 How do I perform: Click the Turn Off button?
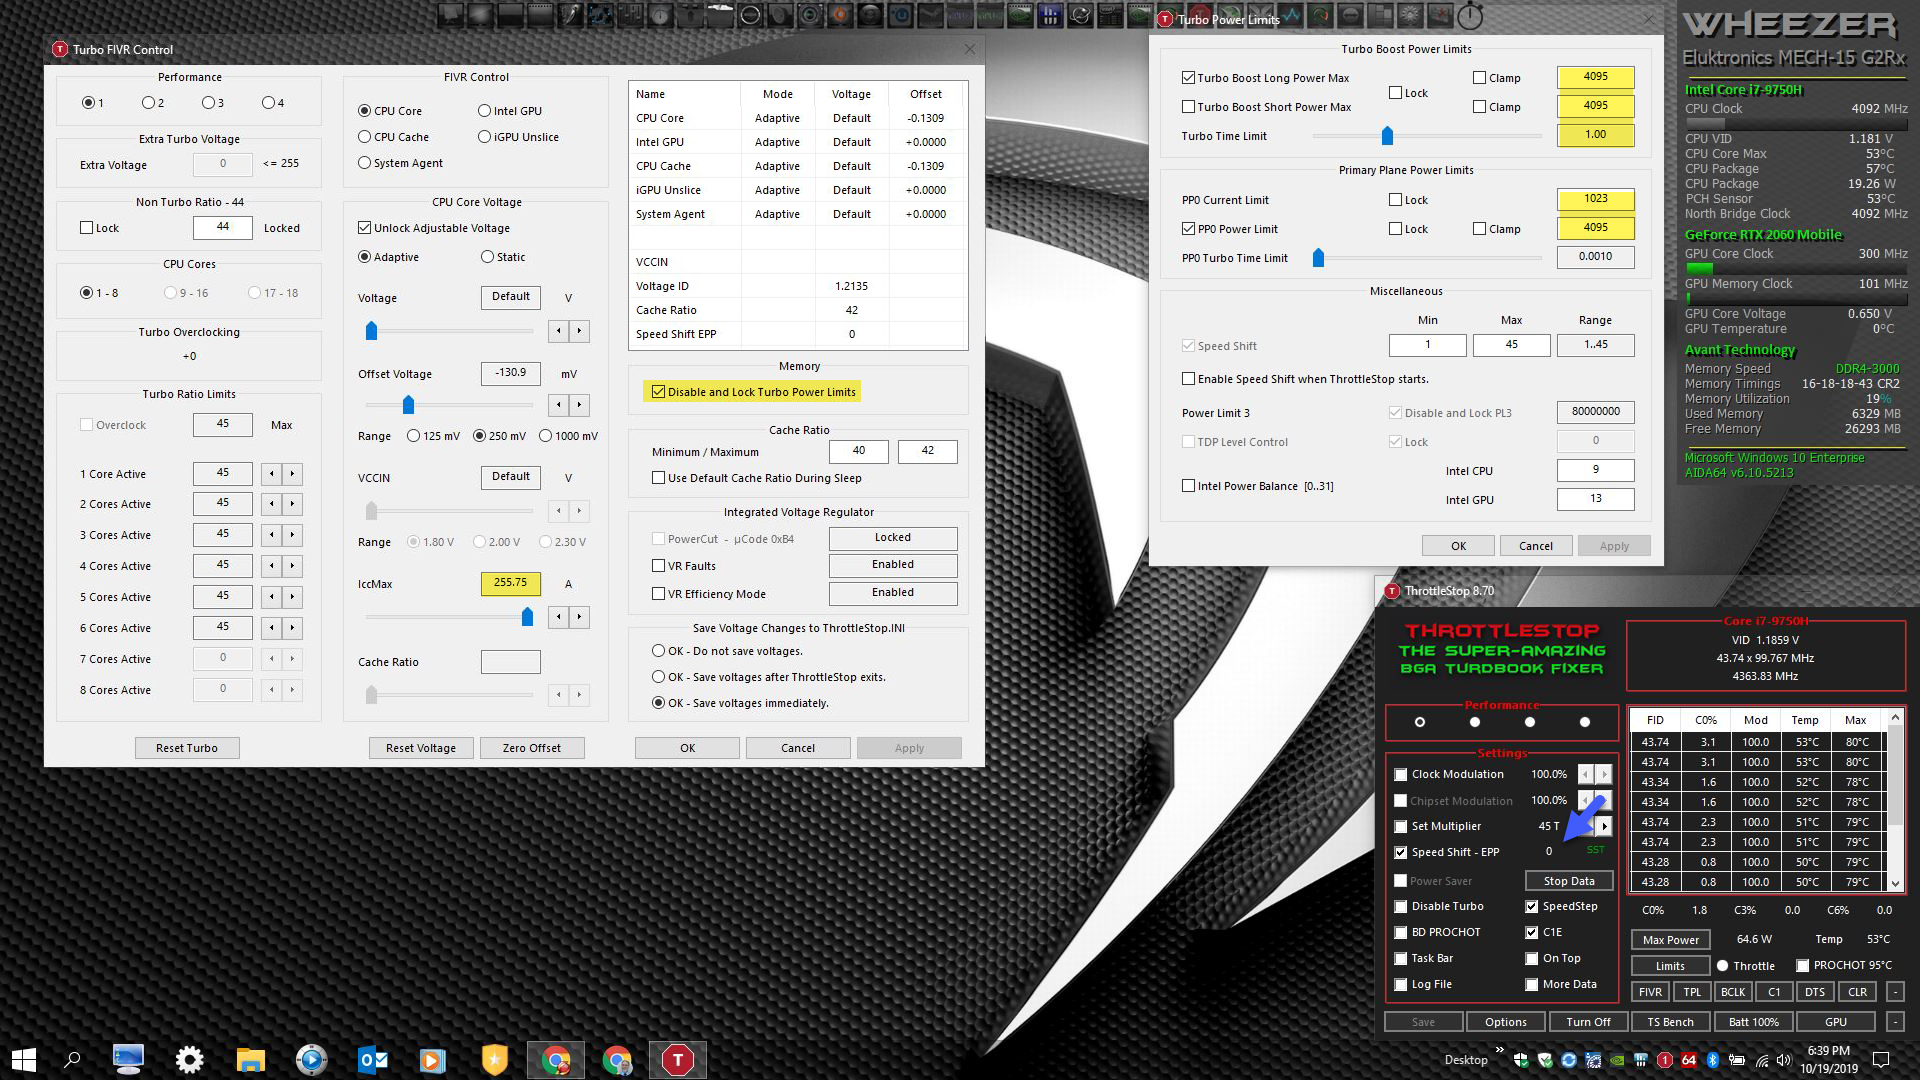coord(1588,1022)
